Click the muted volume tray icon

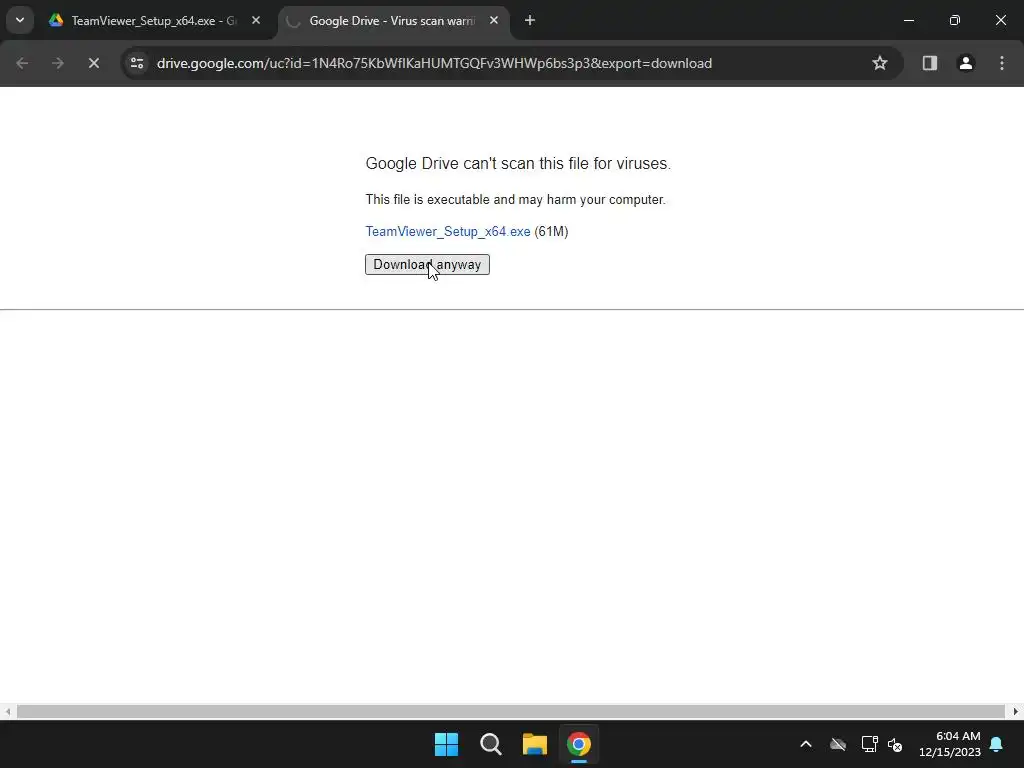[x=895, y=744]
